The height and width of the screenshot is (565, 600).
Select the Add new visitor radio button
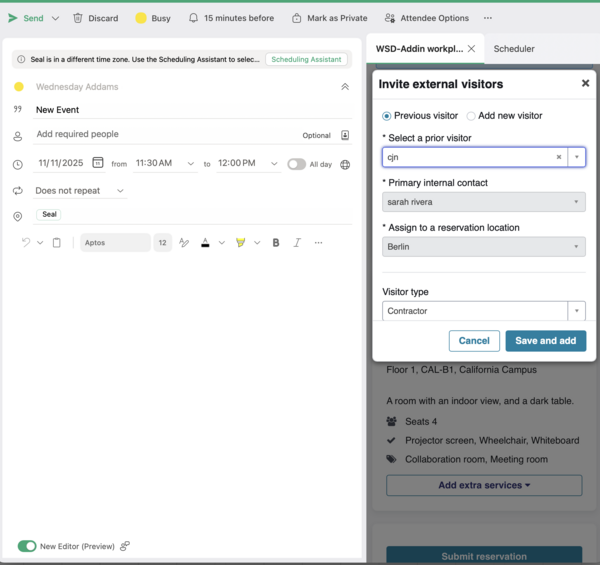click(471, 116)
